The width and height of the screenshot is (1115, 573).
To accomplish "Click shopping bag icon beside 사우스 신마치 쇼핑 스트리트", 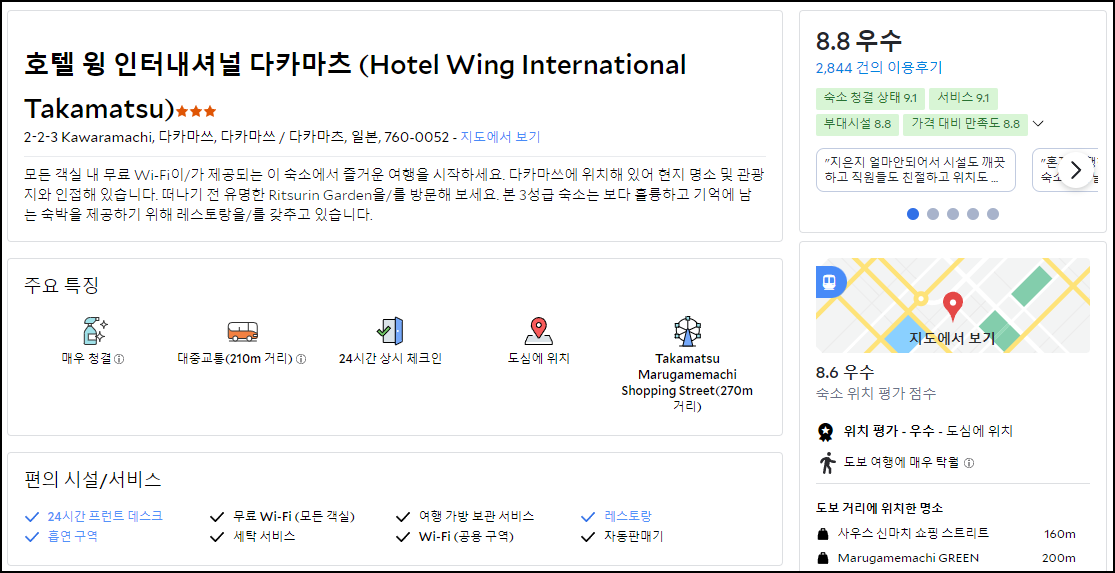I will click(823, 533).
